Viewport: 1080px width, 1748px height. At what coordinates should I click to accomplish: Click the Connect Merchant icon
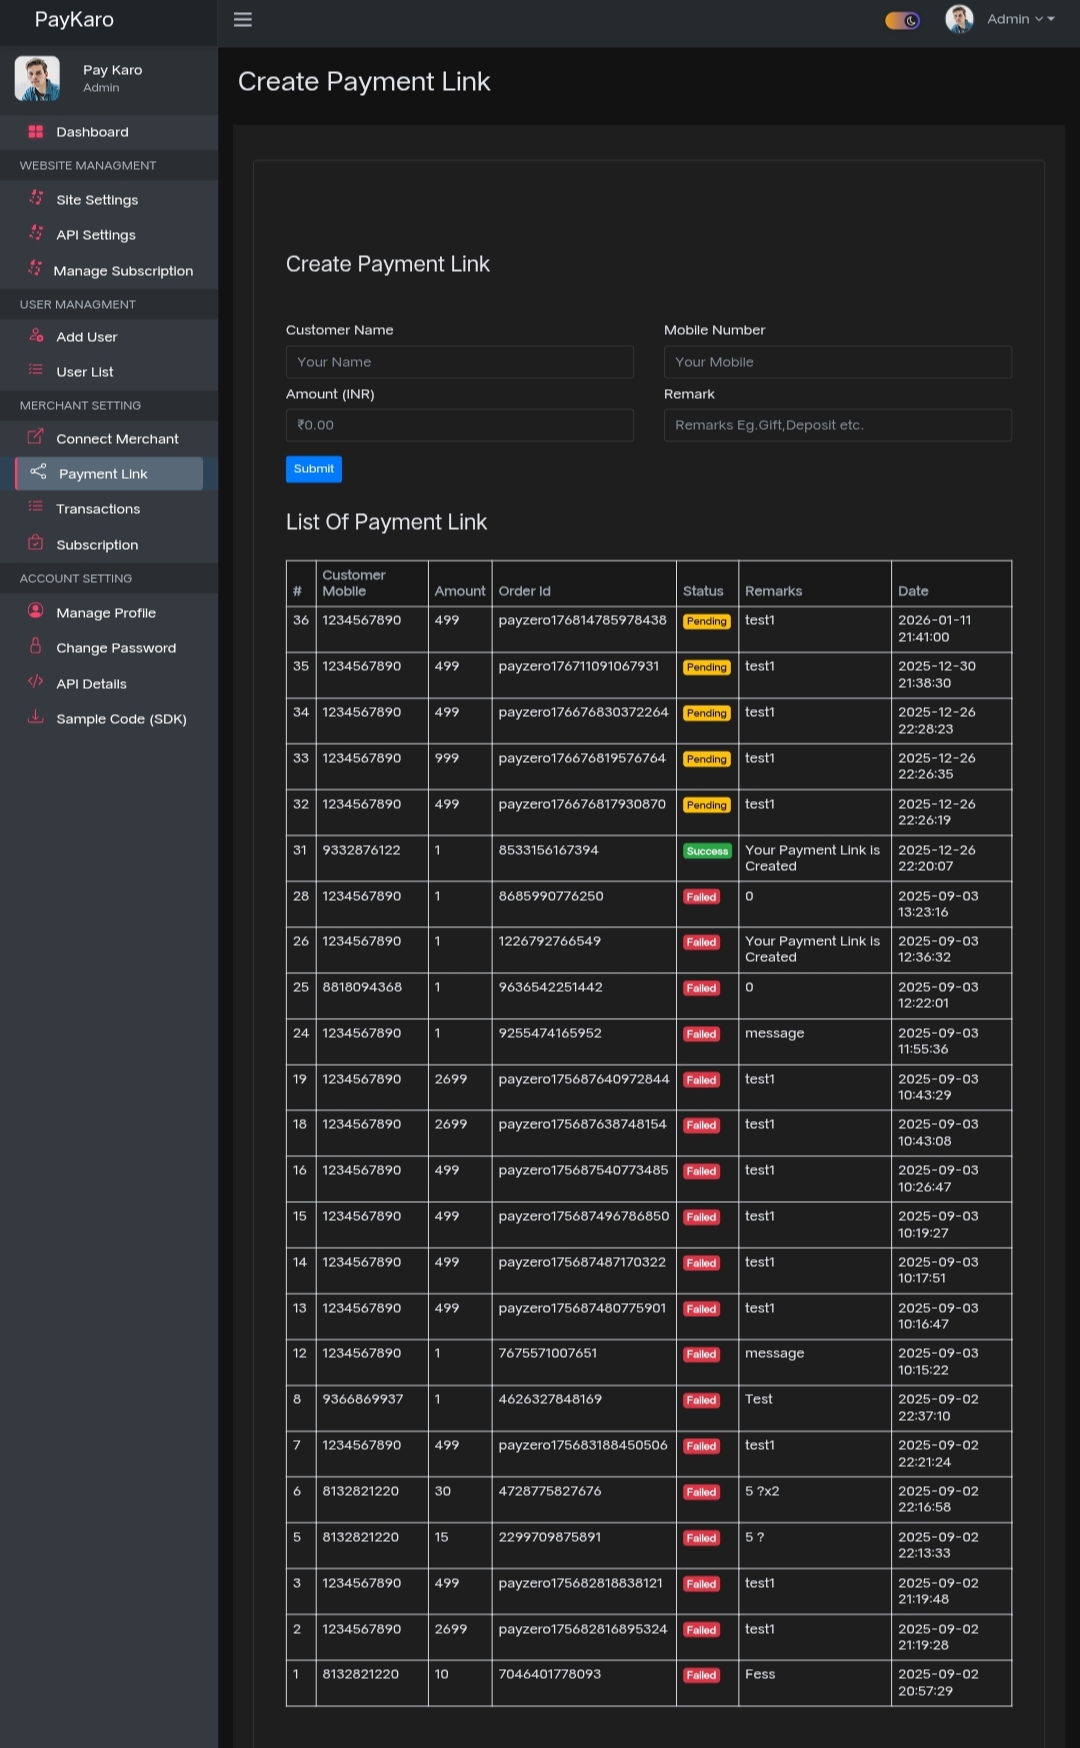36,437
